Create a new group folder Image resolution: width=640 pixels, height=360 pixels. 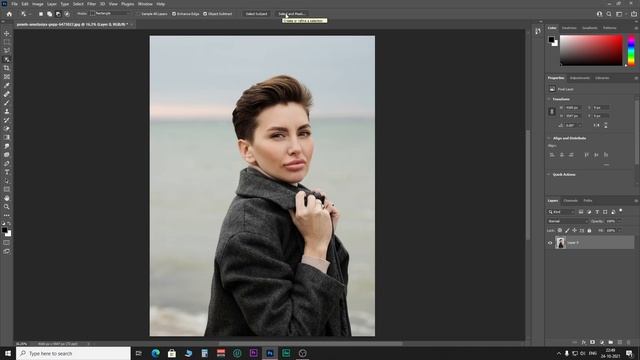[611, 342]
